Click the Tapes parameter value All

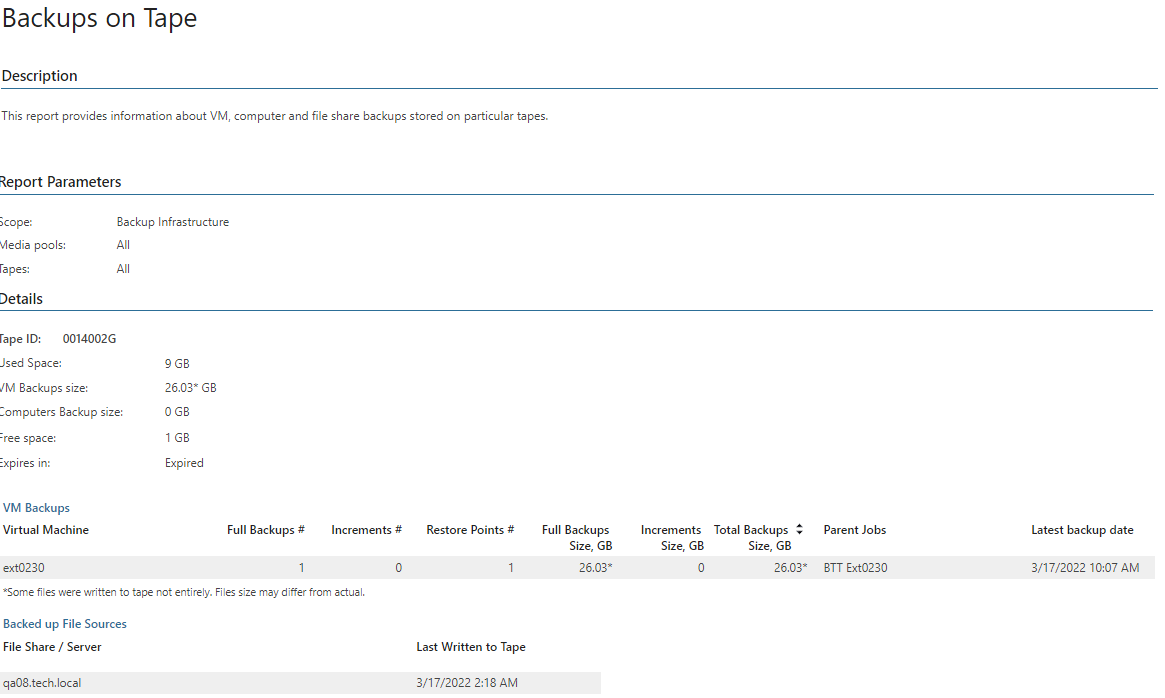(123, 269)
